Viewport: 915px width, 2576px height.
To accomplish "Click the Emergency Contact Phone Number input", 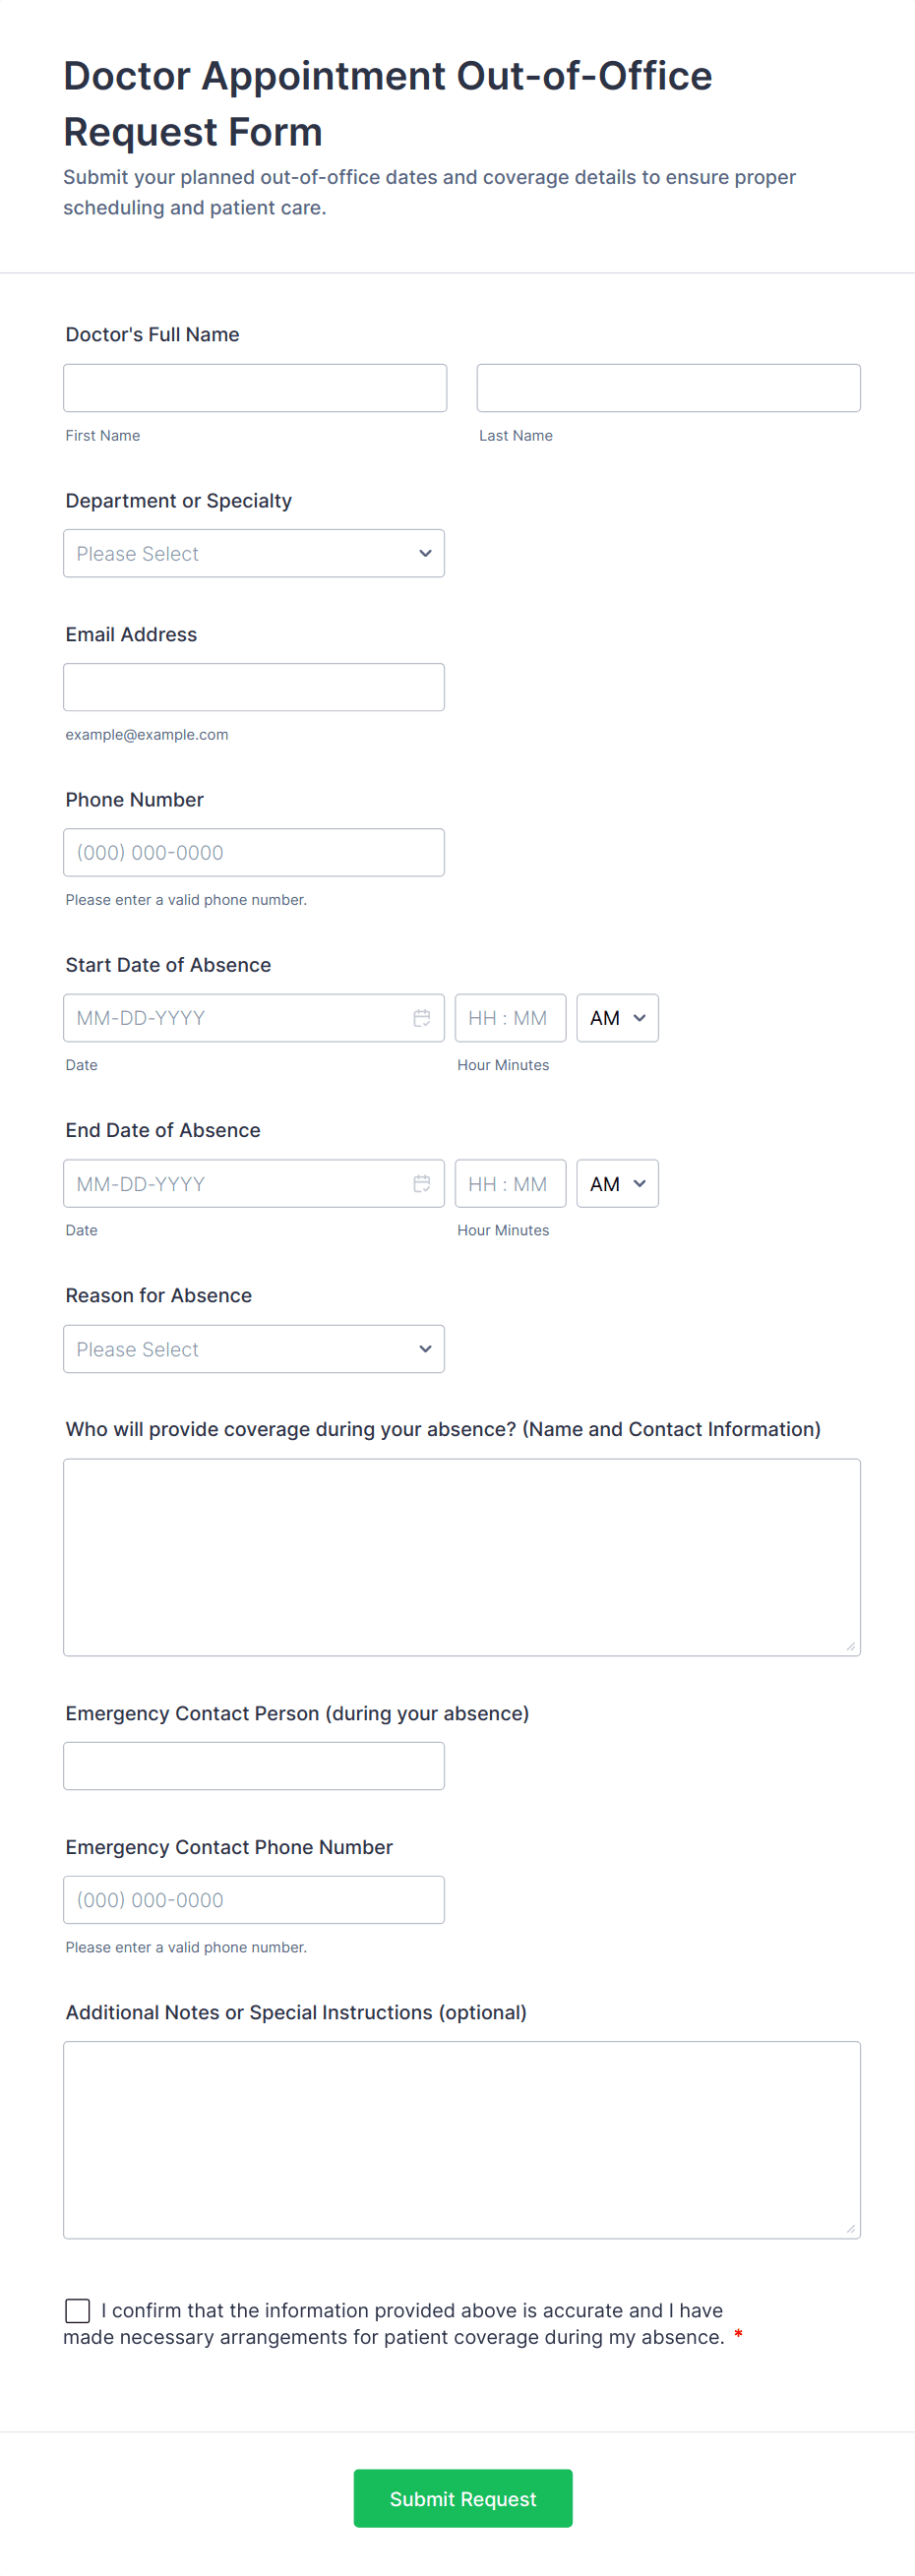I will 254,1900.
